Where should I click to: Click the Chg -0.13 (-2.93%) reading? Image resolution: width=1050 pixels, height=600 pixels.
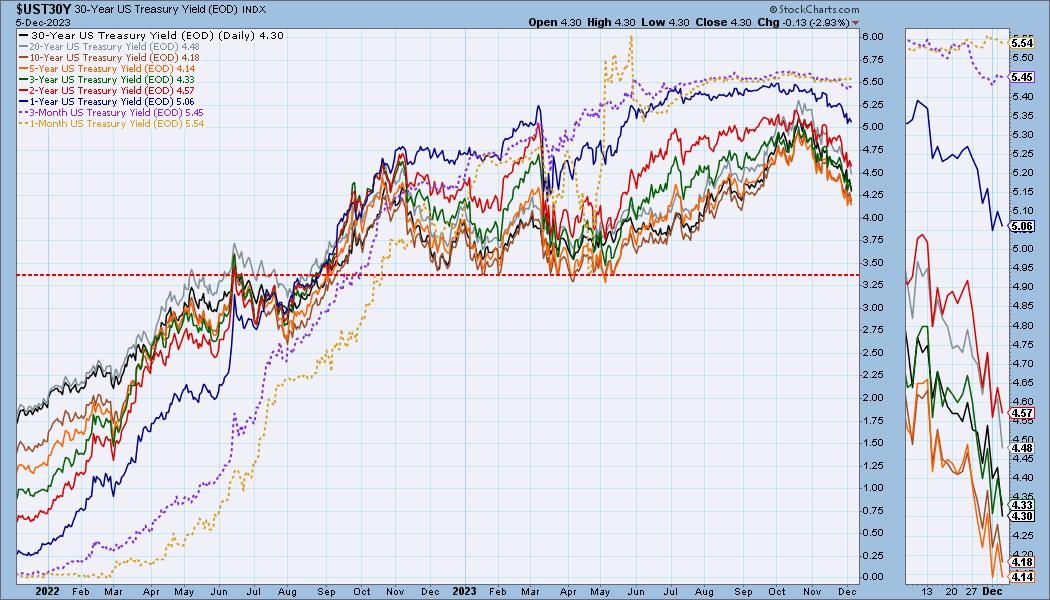804,22
